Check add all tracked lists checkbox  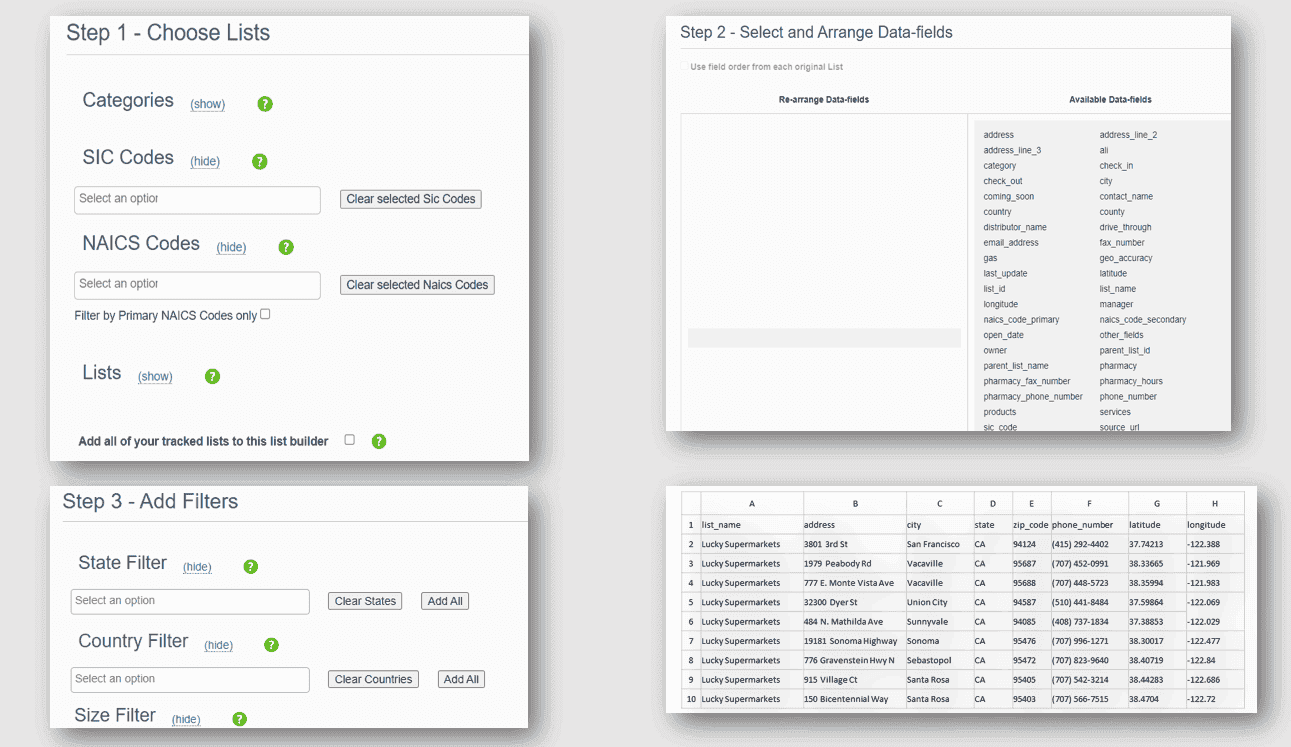pos(349,440)
